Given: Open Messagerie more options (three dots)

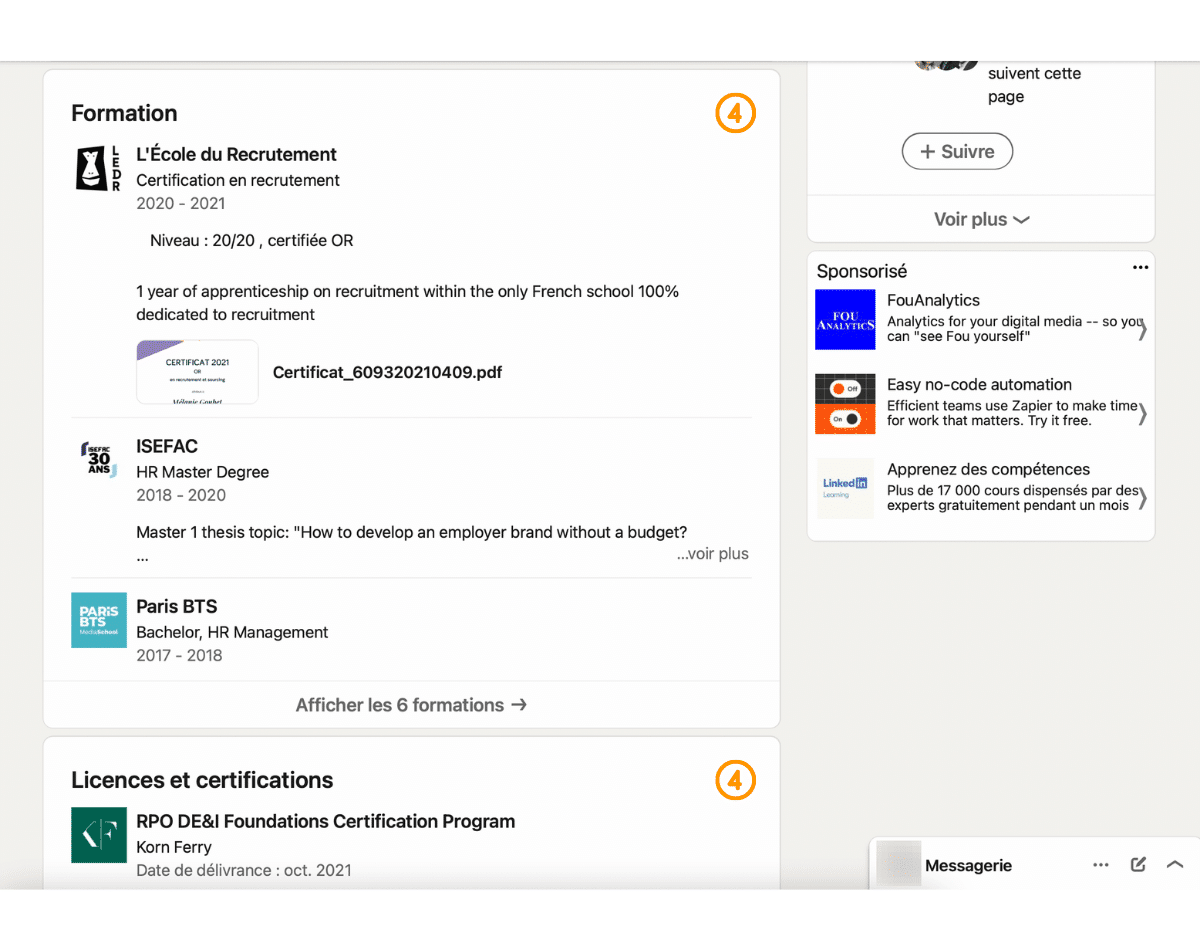Looking at the screenshot, I should (x=1101, y=865).
